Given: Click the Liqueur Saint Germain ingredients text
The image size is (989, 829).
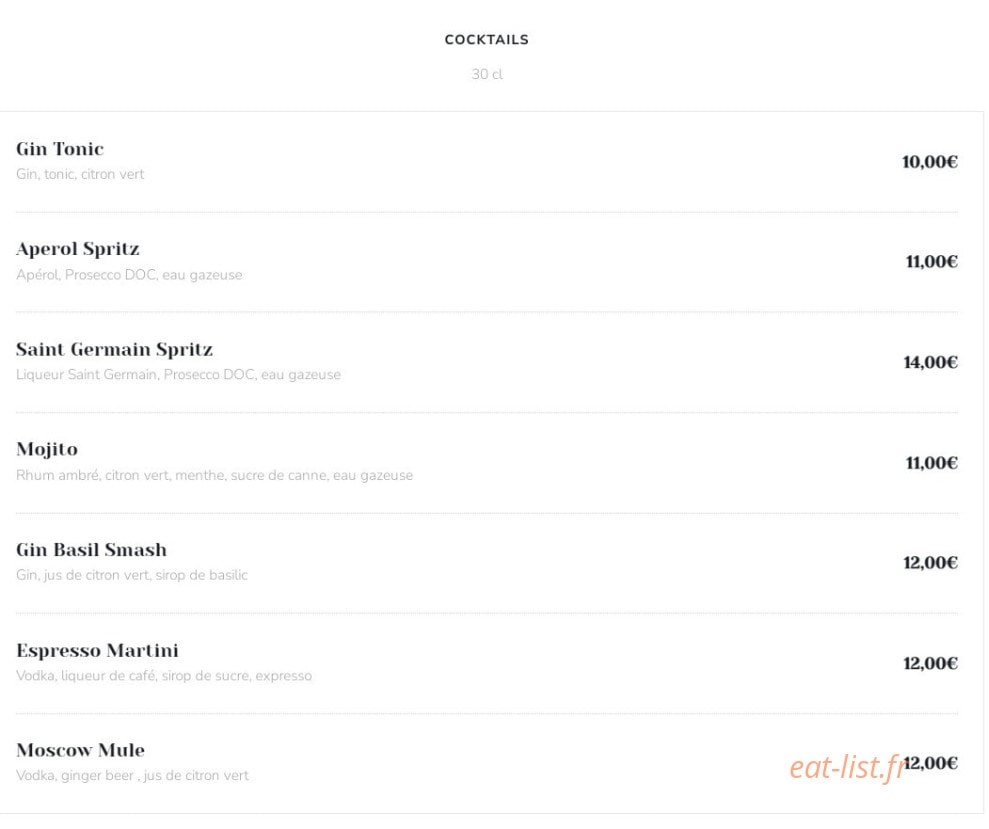Looking at the screenshot, I should pos(178,375).
